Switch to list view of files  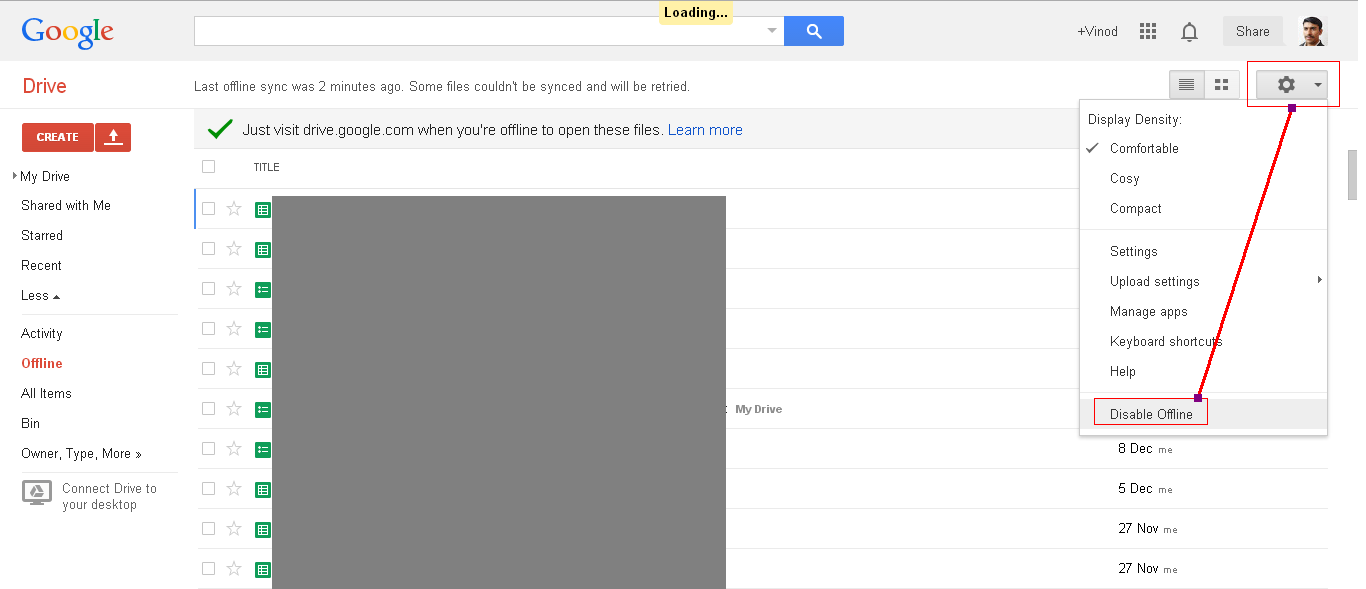click(1186, 85)
